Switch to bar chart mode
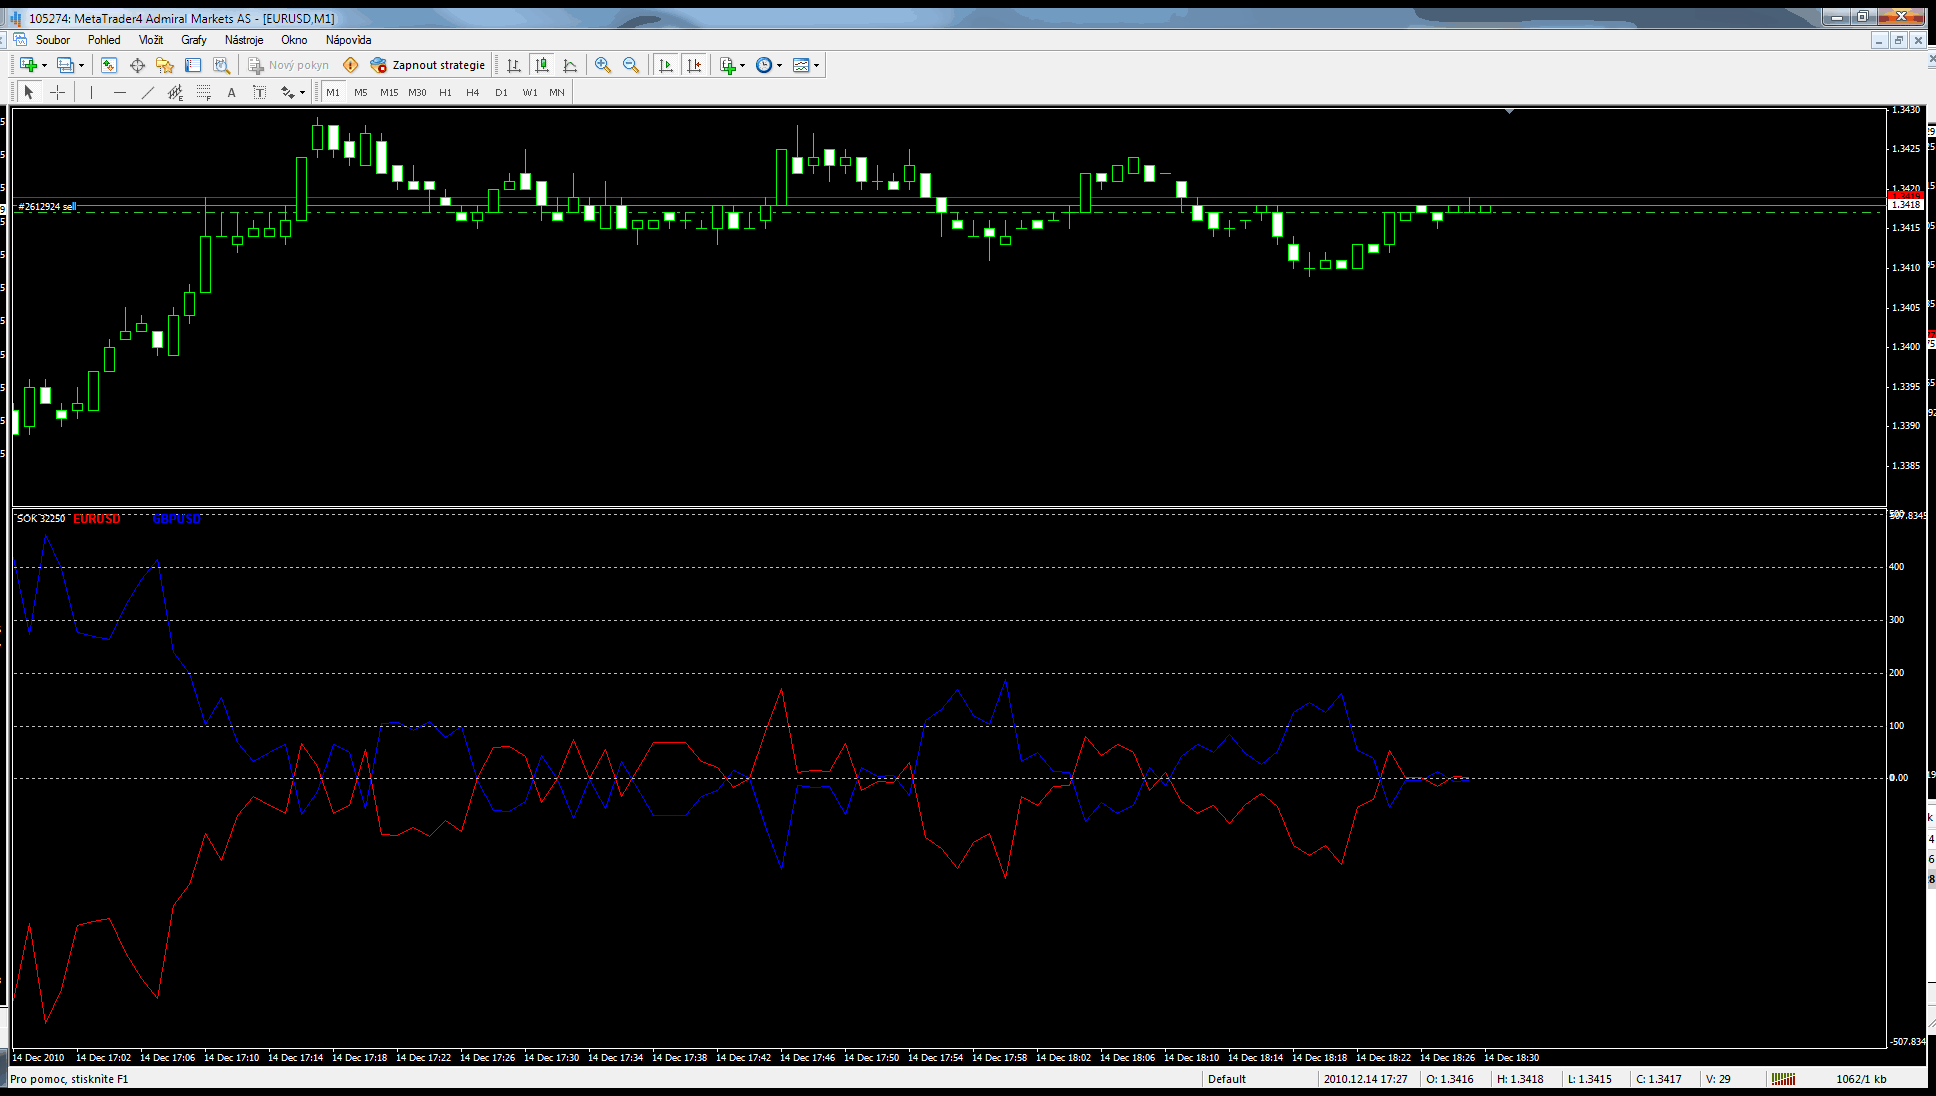The width and height of the screenshot is (1936, 1096). tap(514, 65)
